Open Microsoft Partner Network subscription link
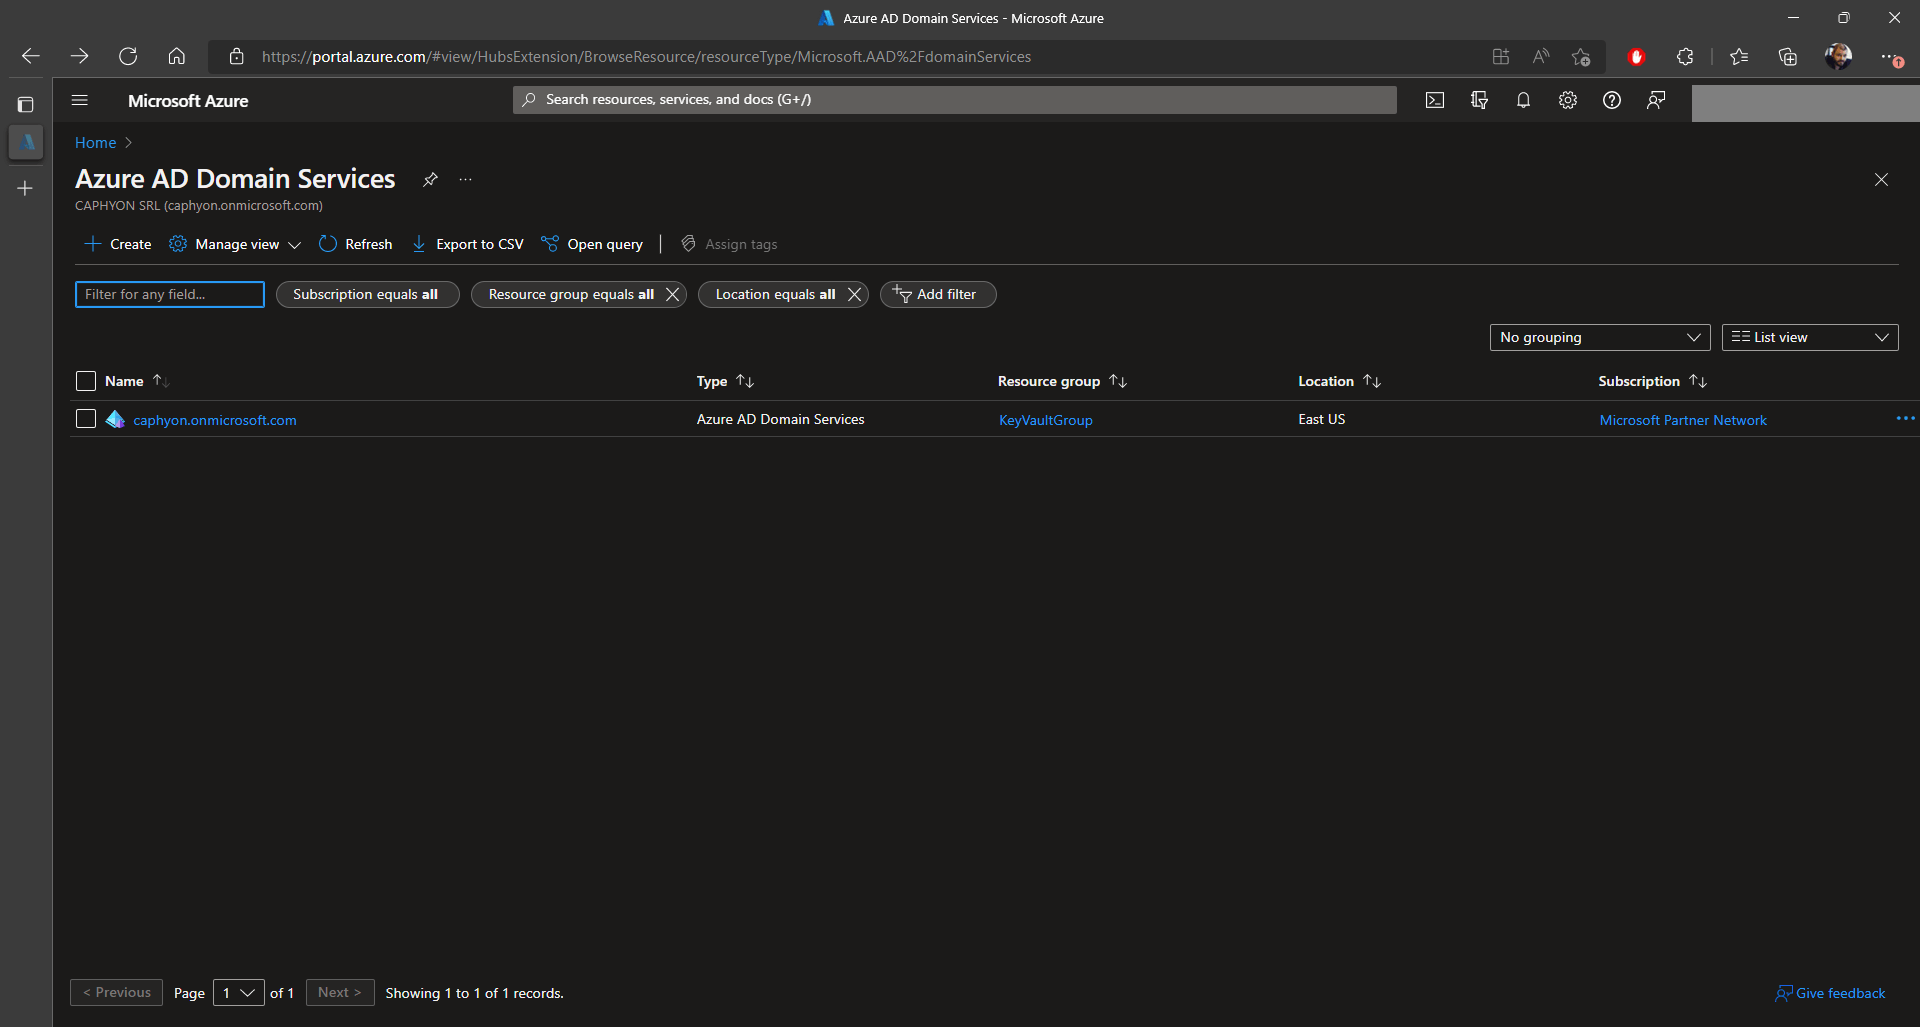This screenshot has height=1027, width=1920. (1683, 420)
